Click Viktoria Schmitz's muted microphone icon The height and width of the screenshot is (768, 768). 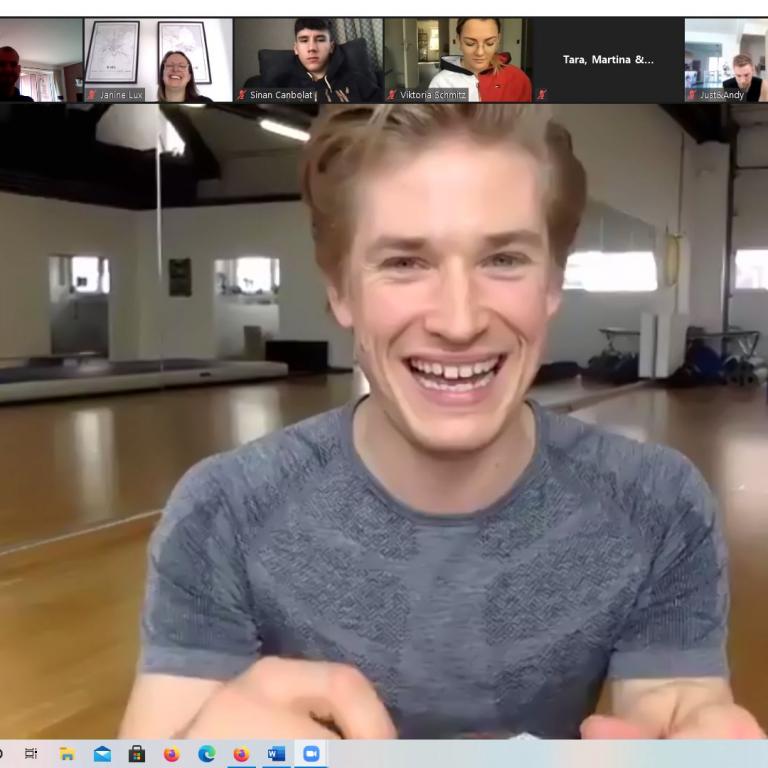point(392,95)
